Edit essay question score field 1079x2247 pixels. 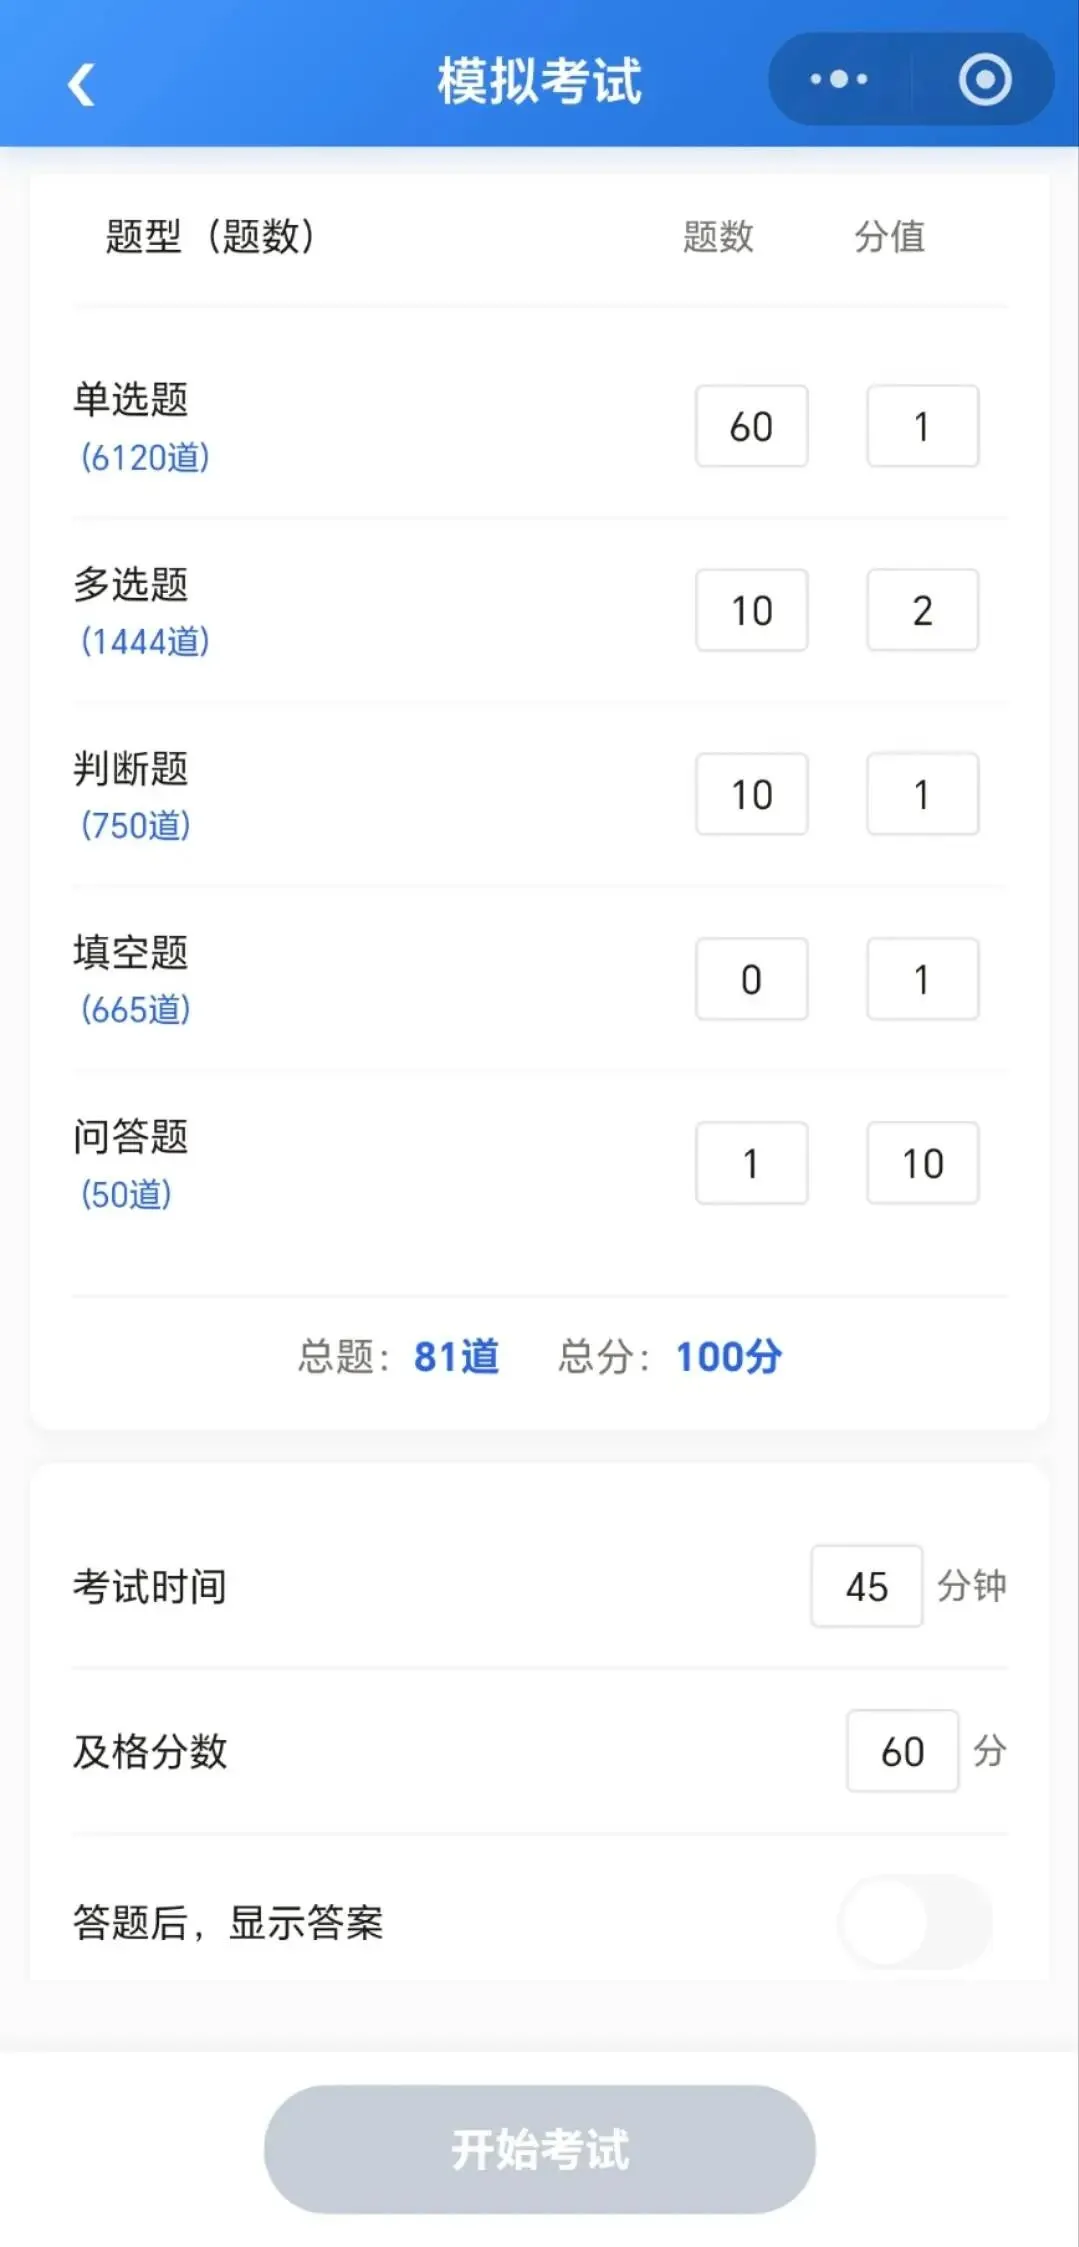click(922, 1163)
